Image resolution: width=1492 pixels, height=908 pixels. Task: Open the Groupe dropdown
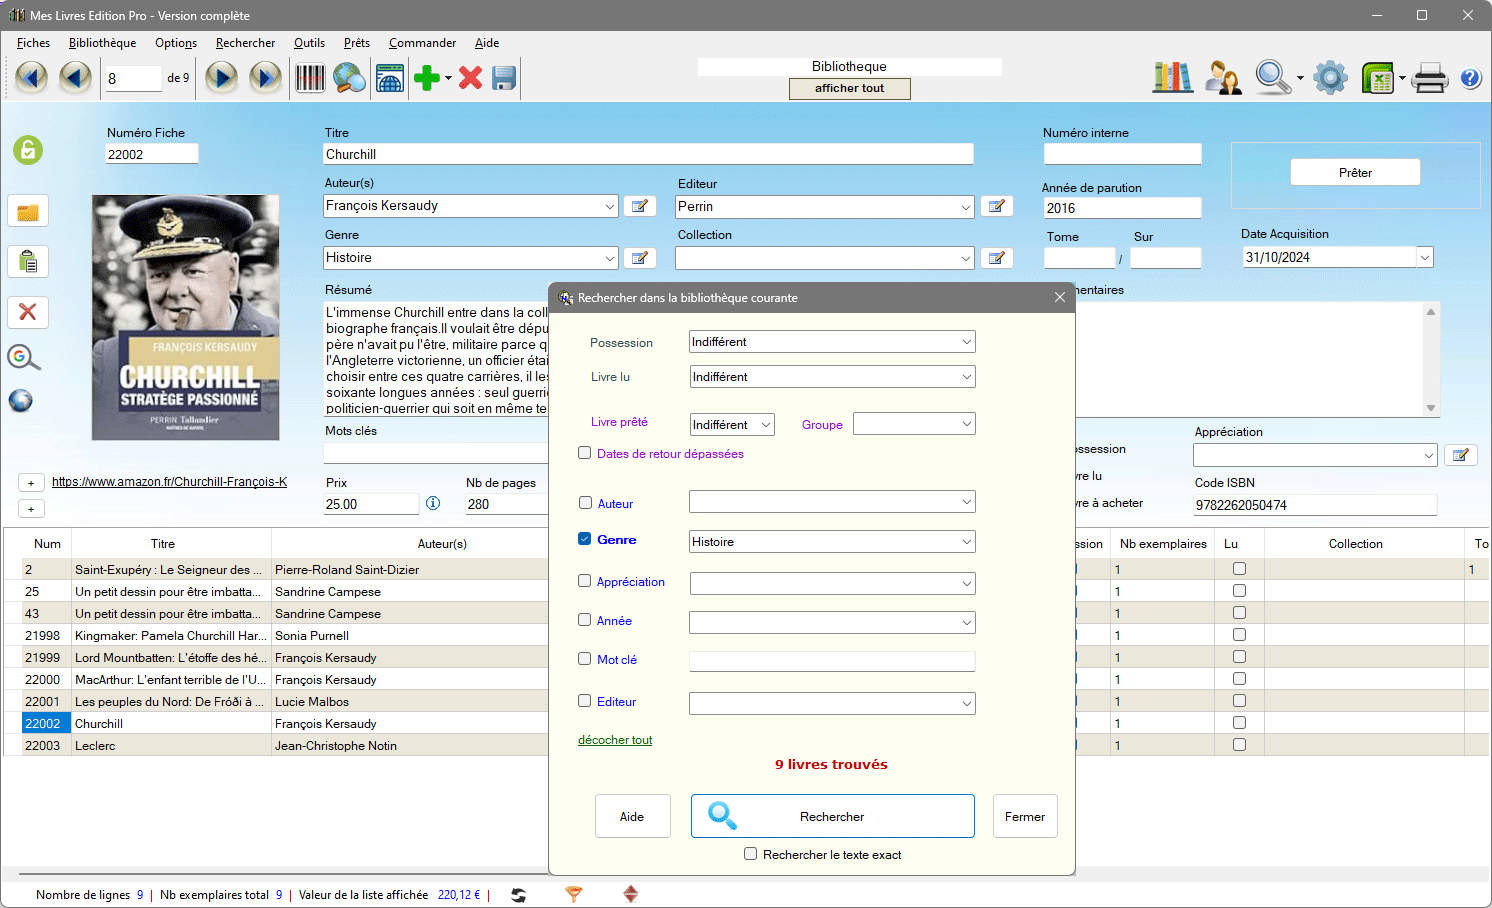tap(914, 424)
